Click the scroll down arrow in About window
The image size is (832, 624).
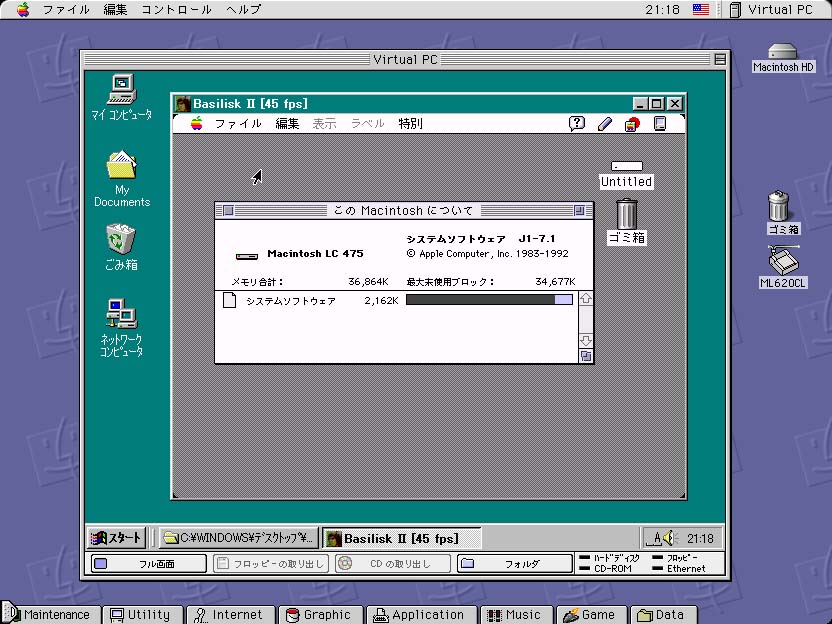(x=586, y=341)
